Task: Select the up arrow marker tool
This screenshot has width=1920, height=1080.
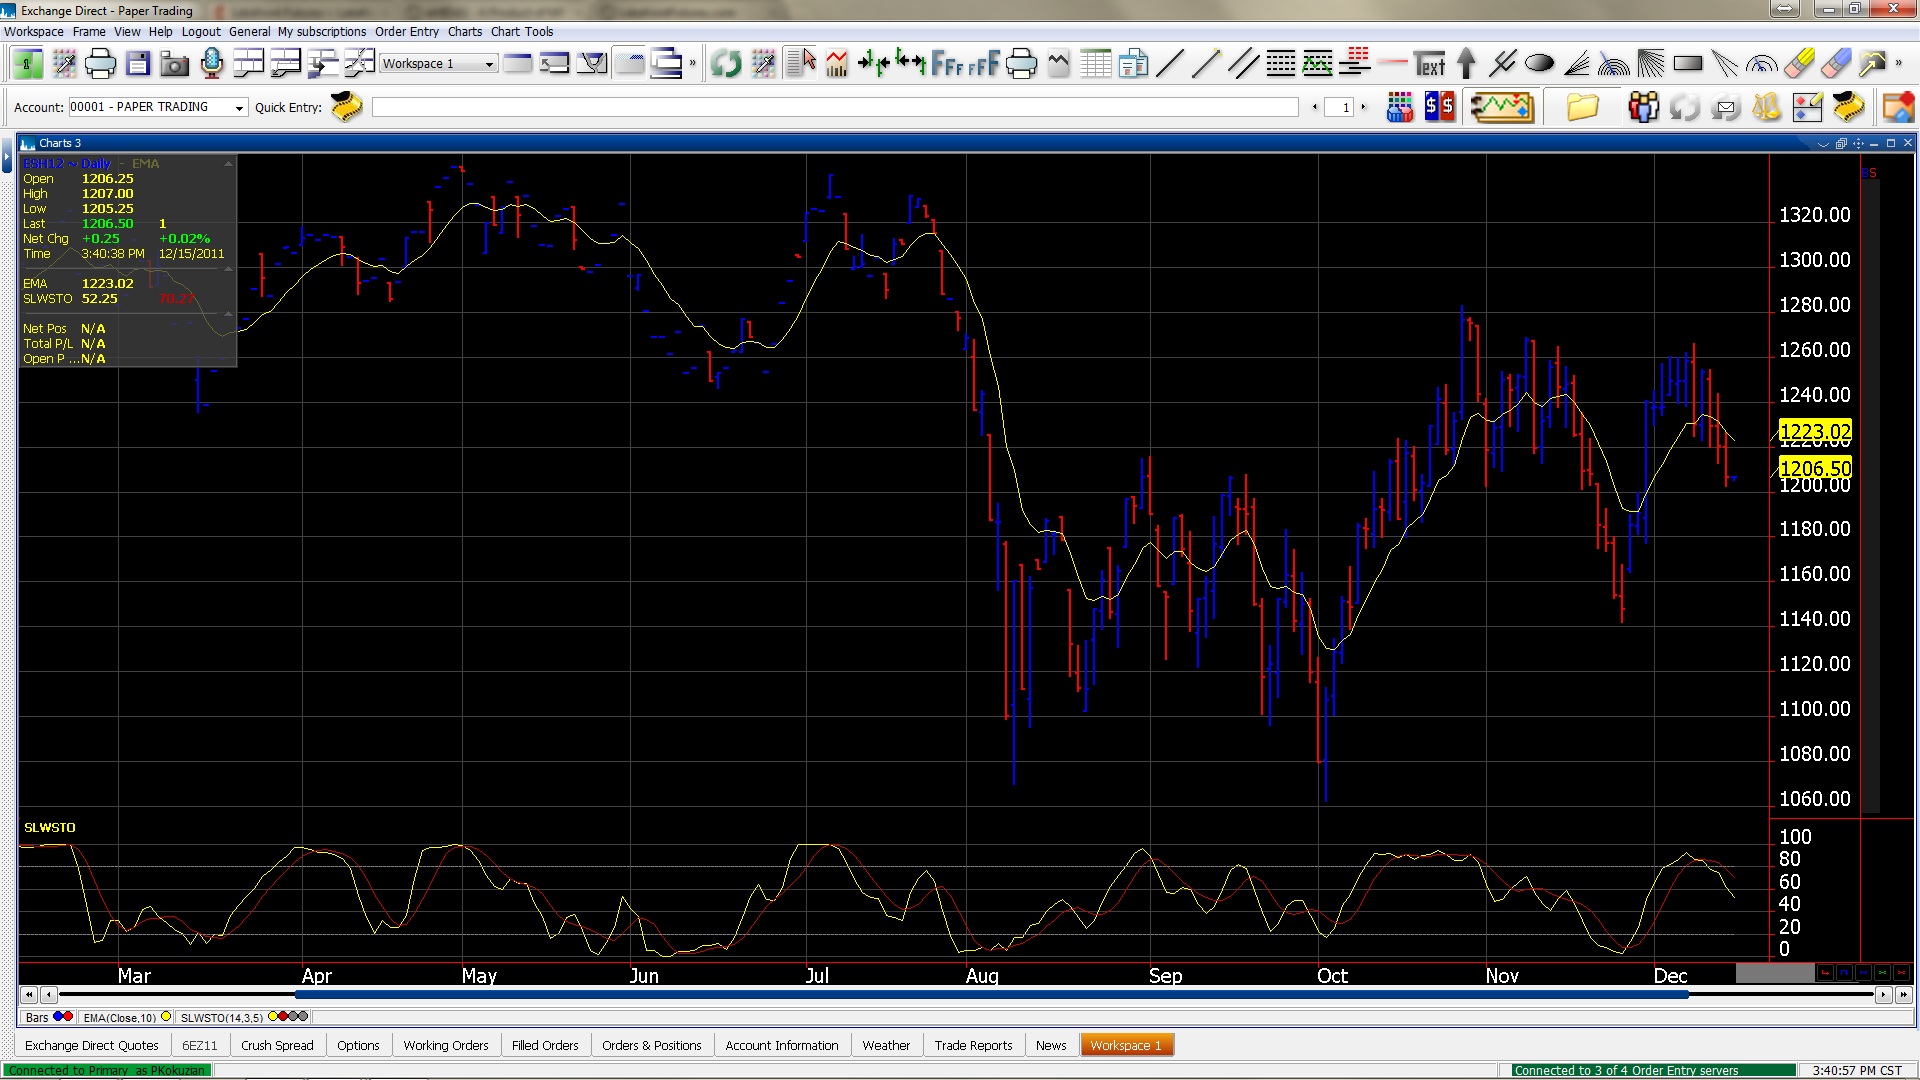Action: (1466, 64)
